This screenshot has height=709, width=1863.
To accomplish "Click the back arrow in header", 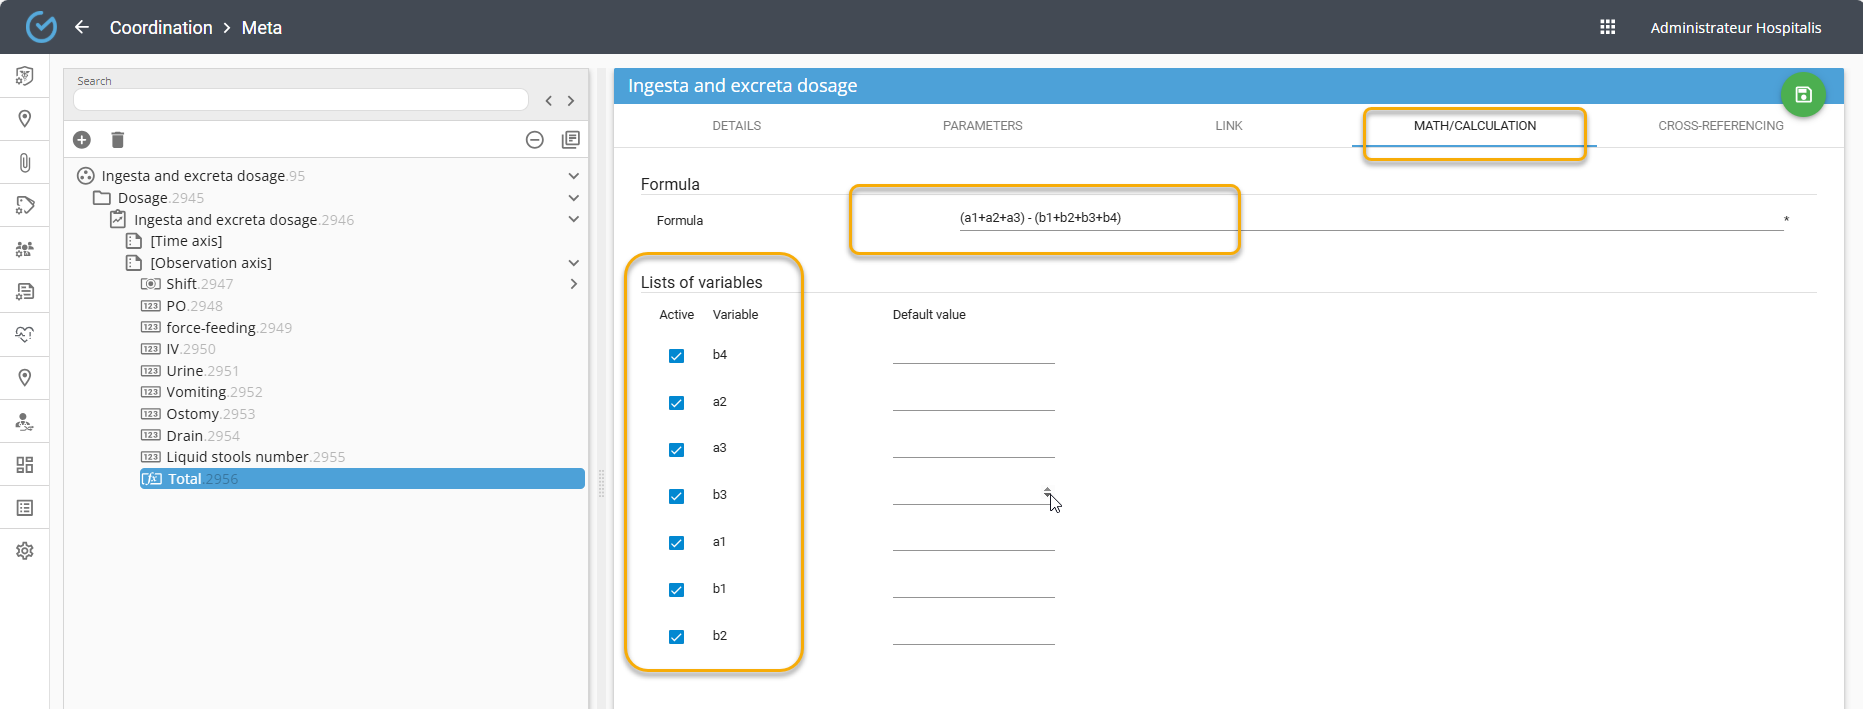I will pyautogui.click(x=82, y=27).
